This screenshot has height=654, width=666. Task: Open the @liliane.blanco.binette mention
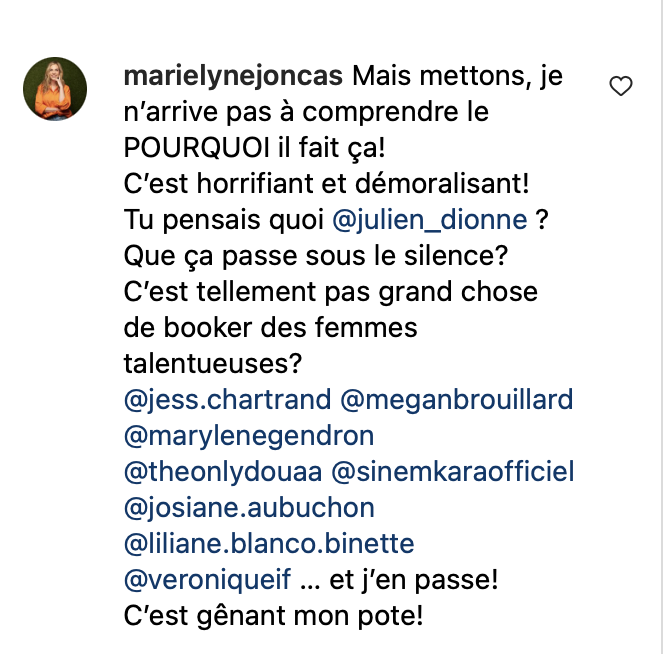pyautogui.click(x=269, y=544)
